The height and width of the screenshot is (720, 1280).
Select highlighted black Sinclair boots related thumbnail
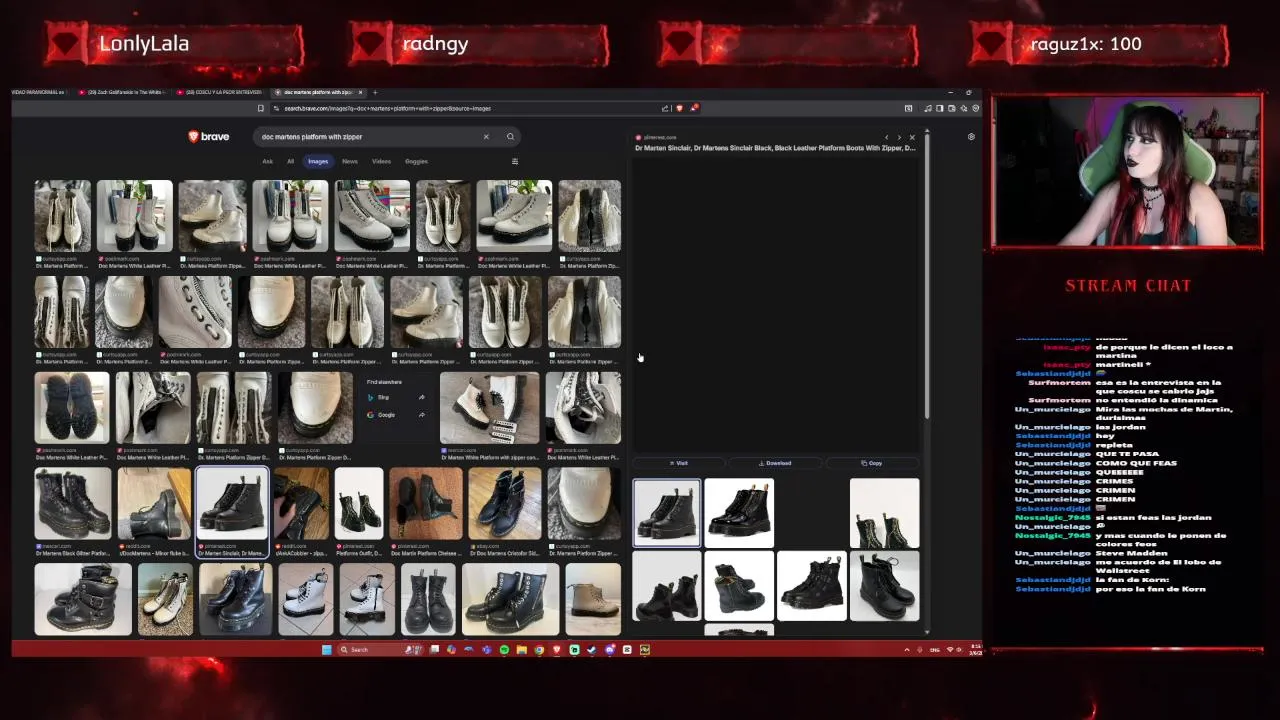tap(667, 513)
